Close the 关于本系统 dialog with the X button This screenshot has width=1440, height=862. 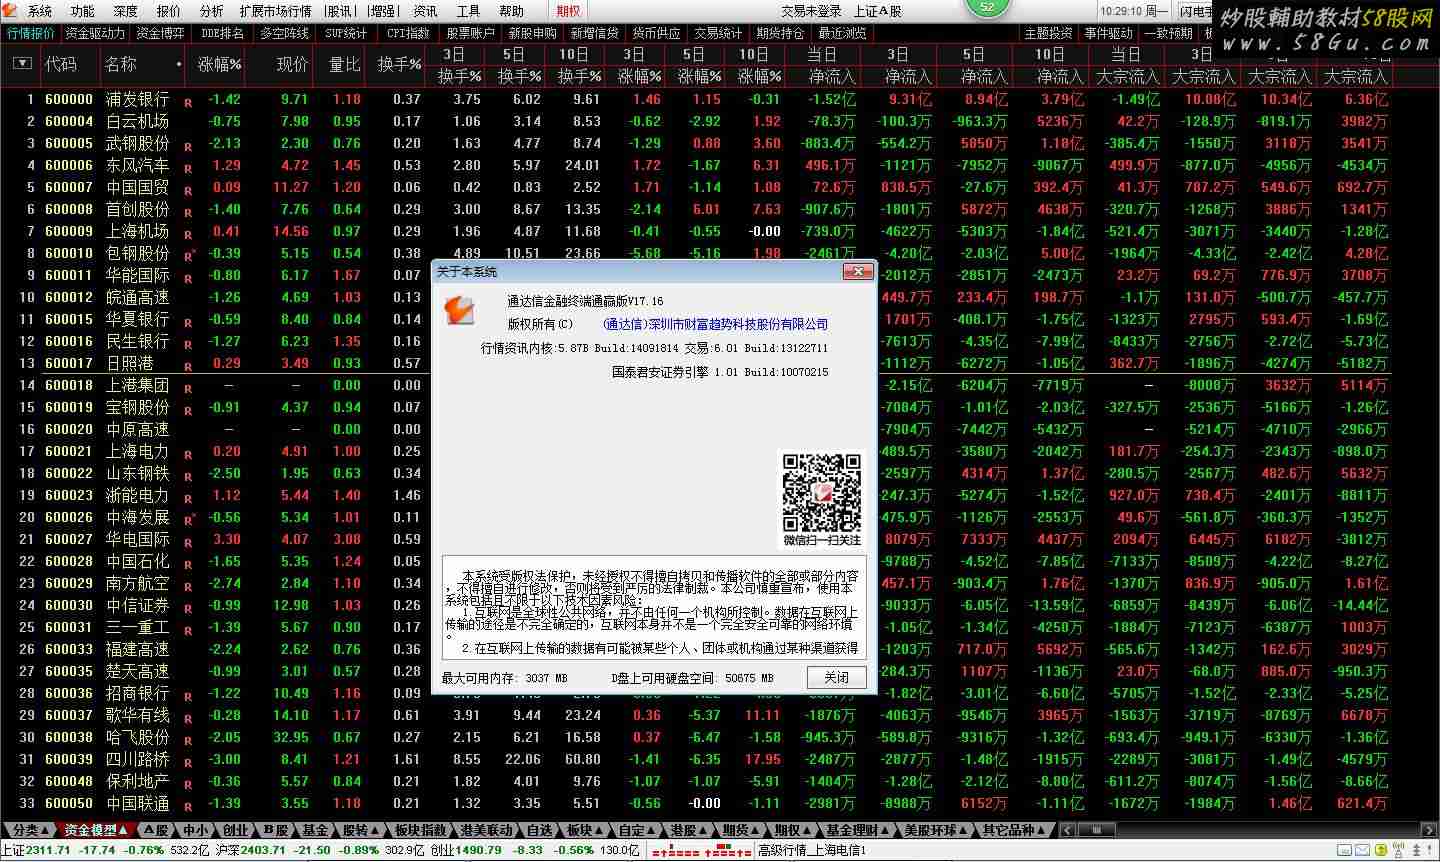tap(858, 271)
